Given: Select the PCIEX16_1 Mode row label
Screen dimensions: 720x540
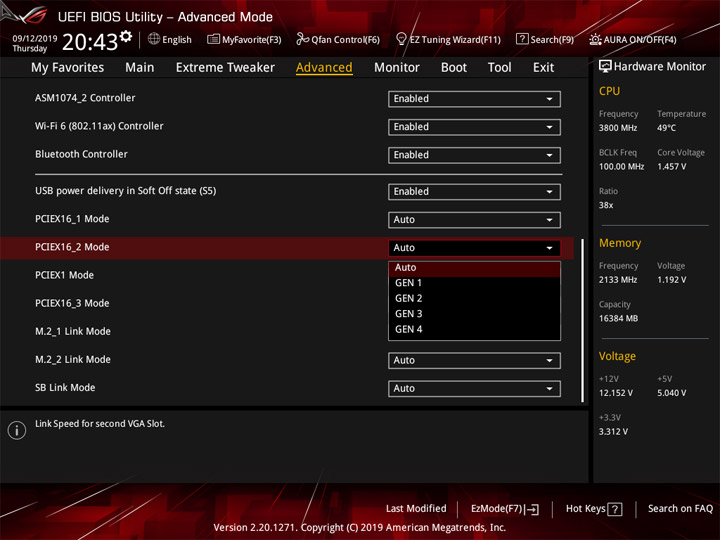Looking at the screenshot, I should [x=72, y=219].
